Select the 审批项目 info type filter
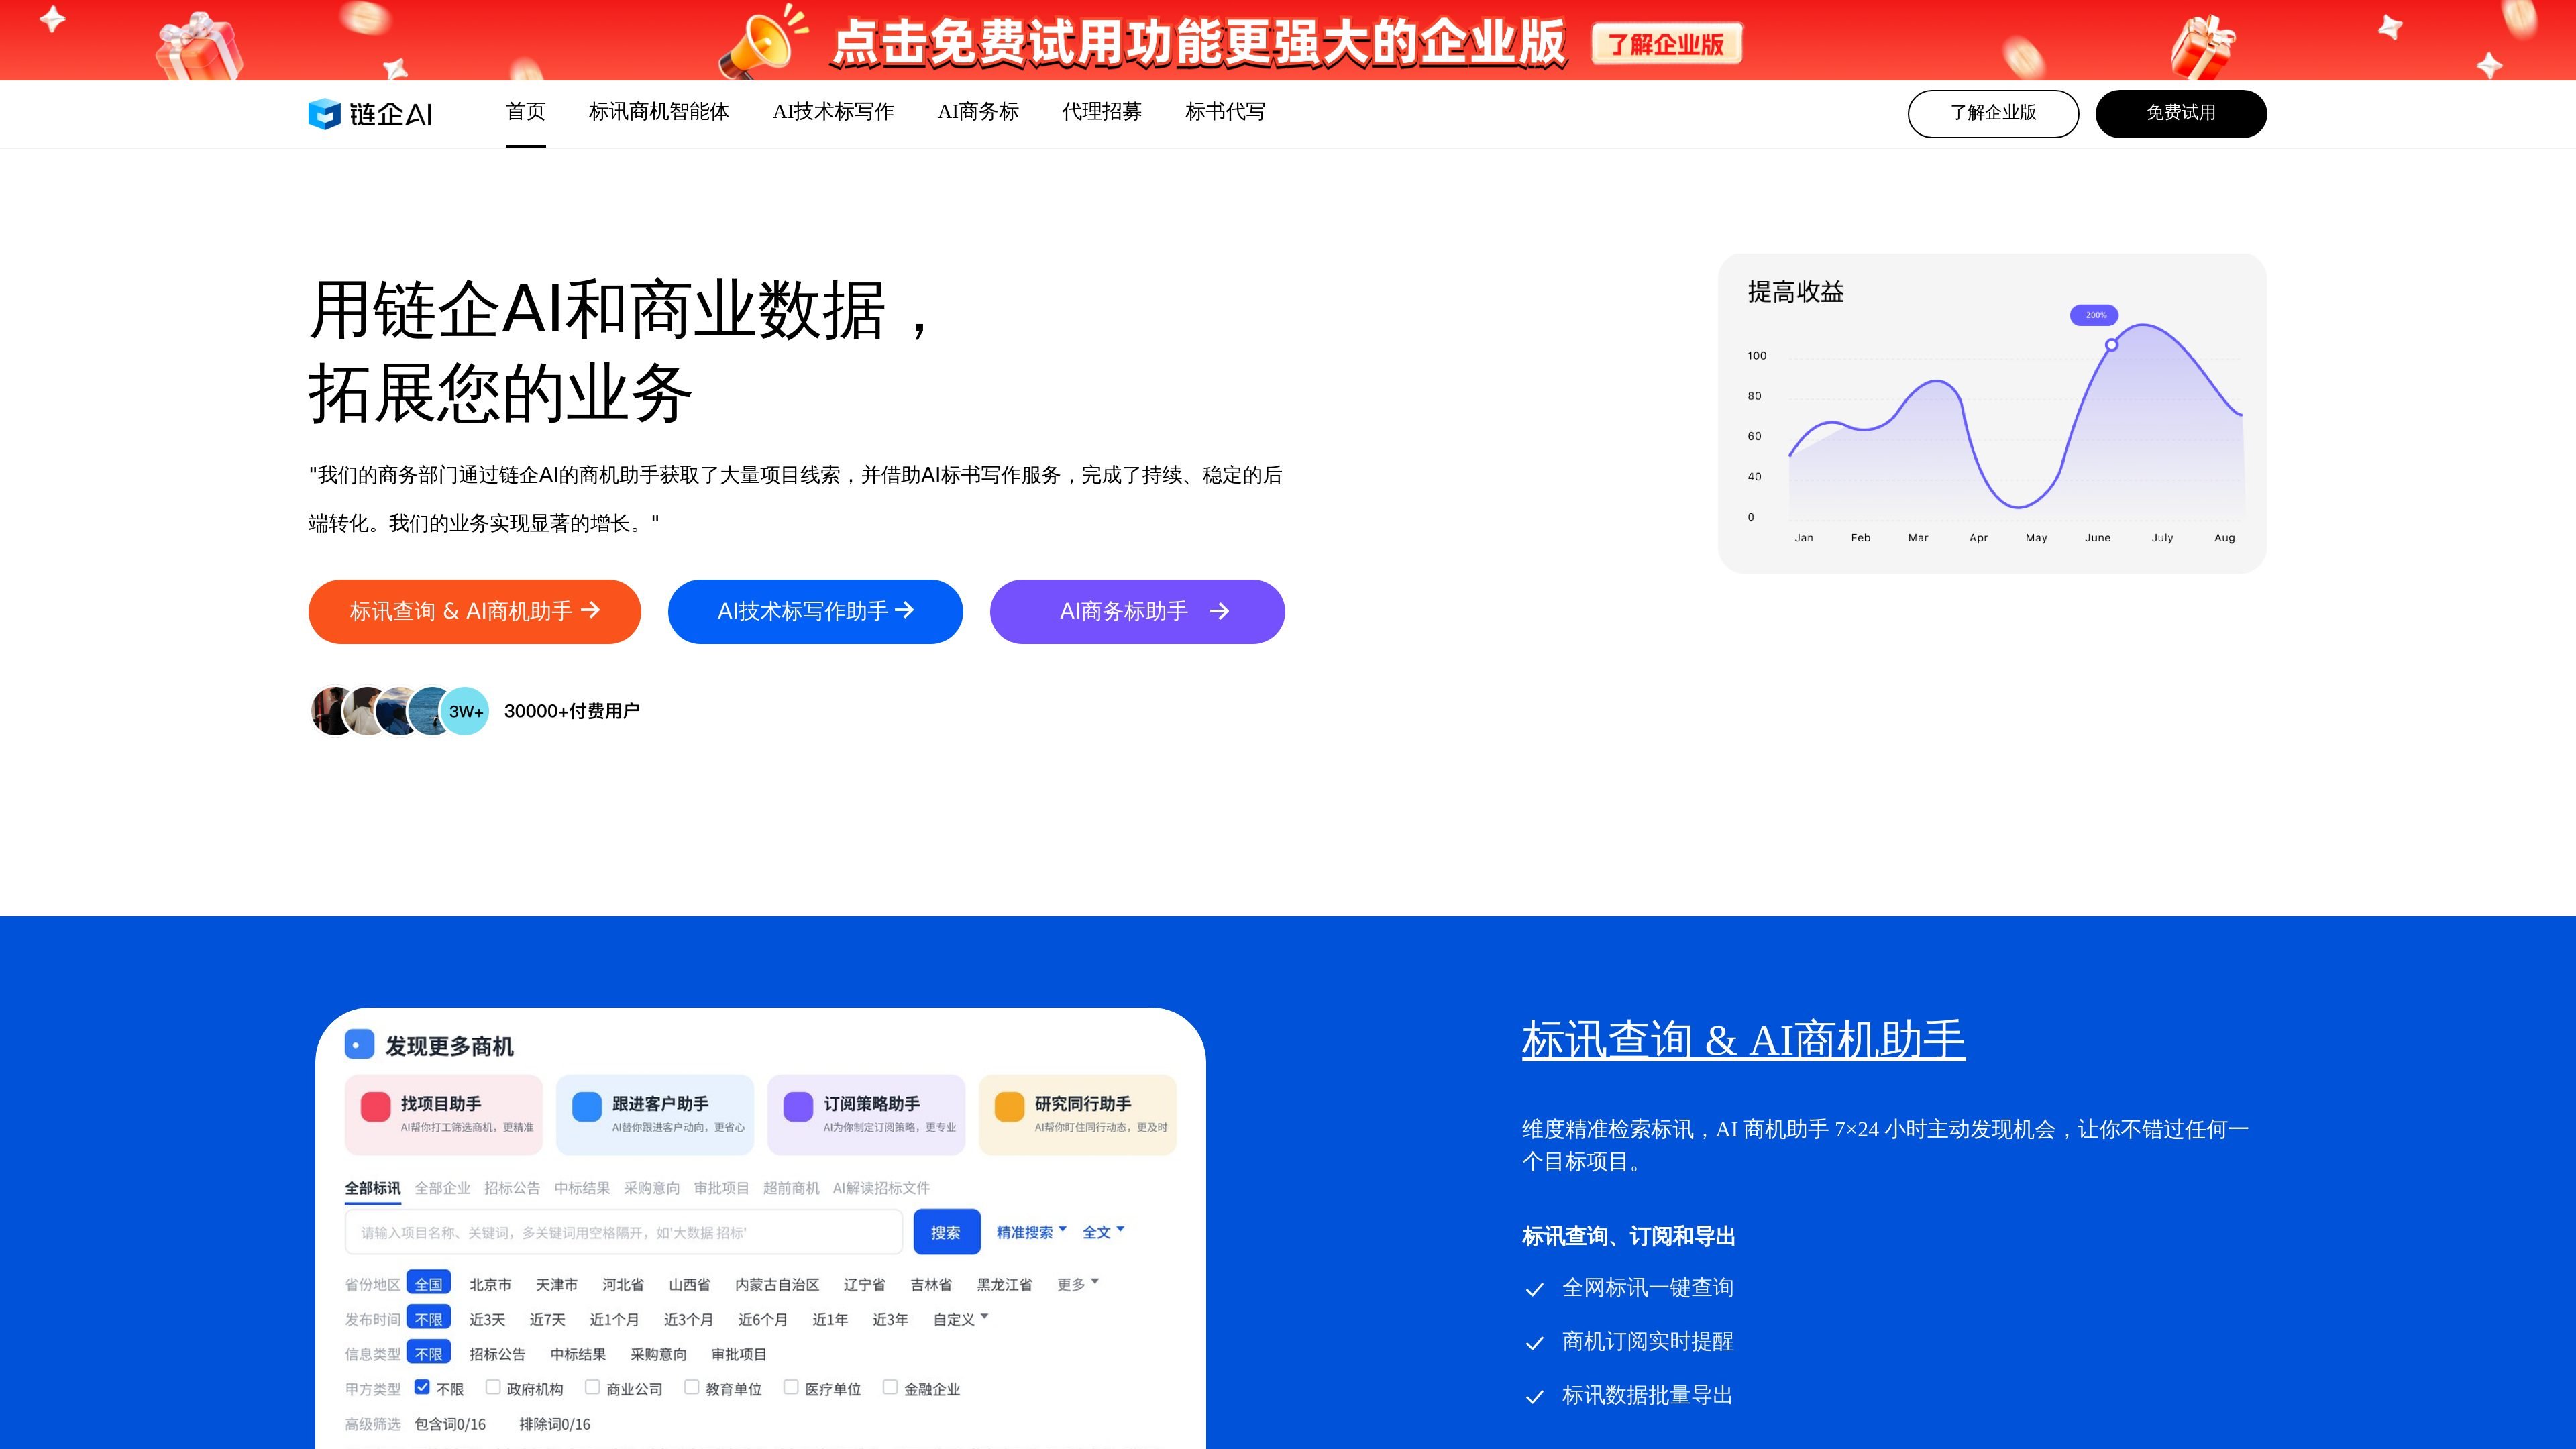The width and height of the screenshot is (2576, 1449). coord(739,1354)
